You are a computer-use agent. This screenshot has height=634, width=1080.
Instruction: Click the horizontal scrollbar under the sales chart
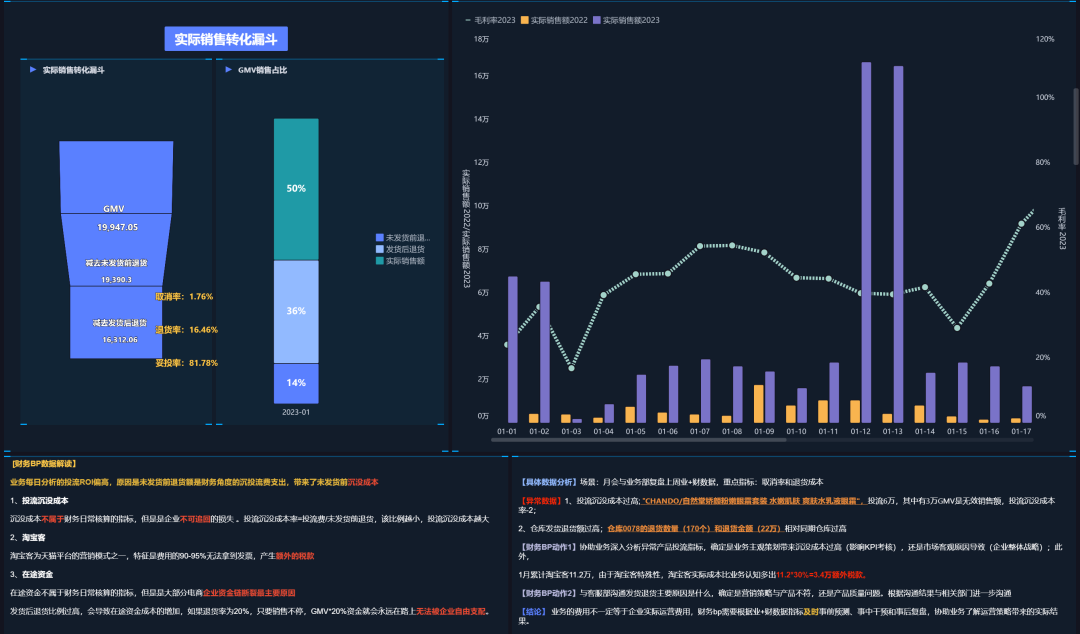coord(638,440)
